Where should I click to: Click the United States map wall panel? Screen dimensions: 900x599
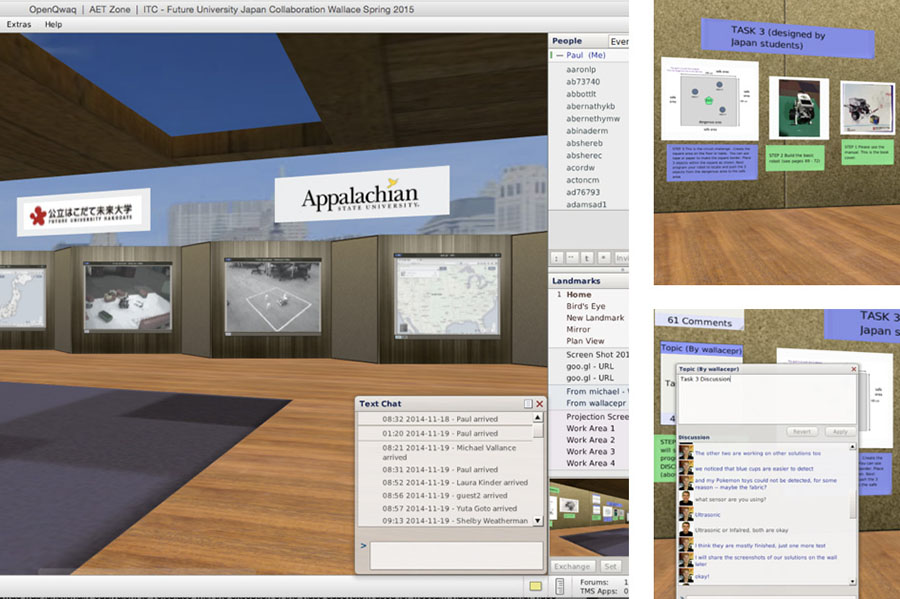click(447, 295)
